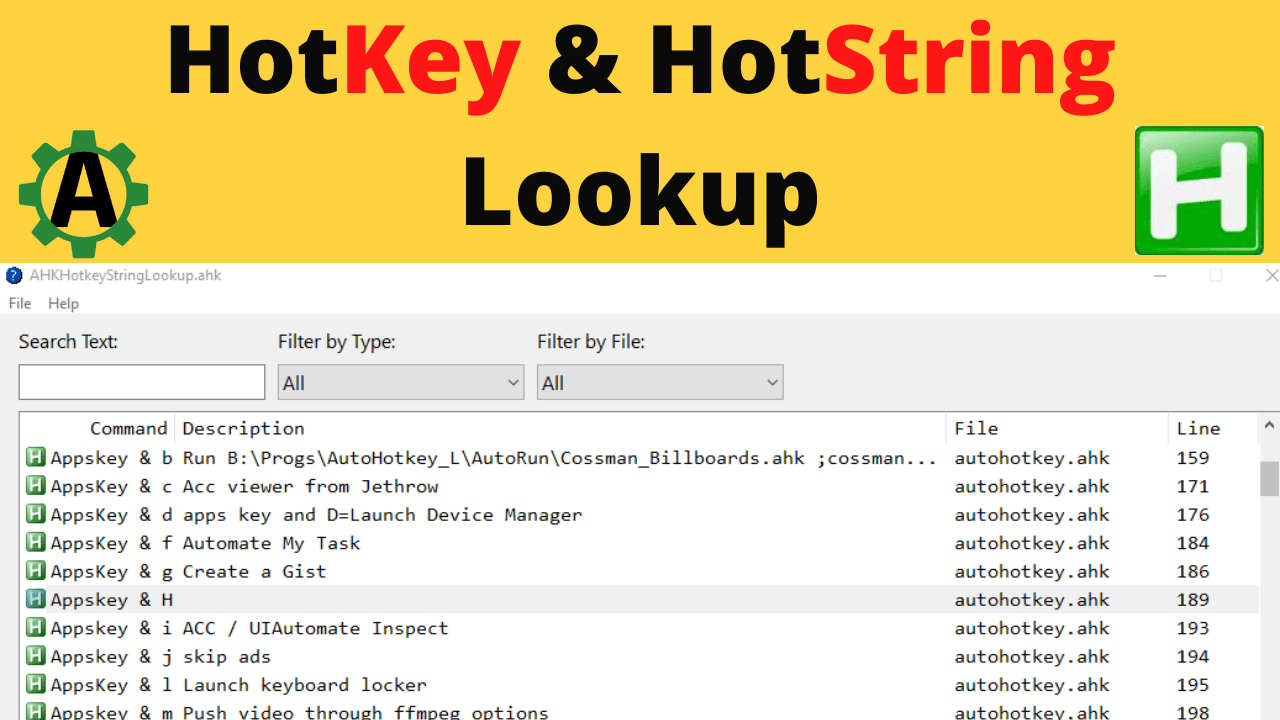The image size is (1280, 720).
Task: Click the hotkey icon beside Appskey & i
Action: click(36, 628)
